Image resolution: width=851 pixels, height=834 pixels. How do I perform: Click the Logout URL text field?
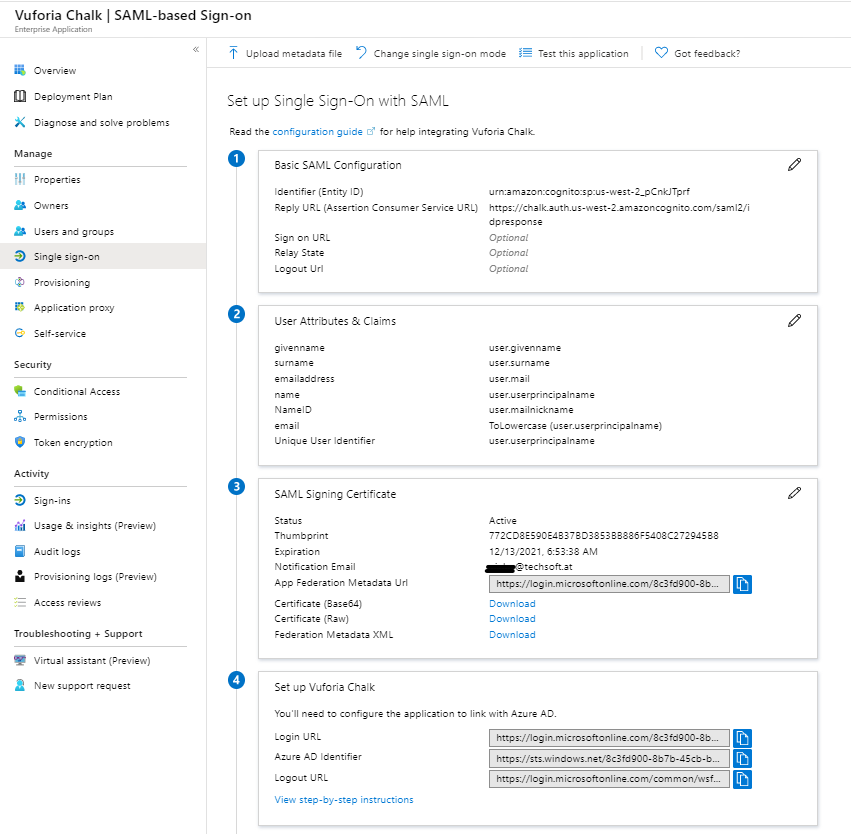click(x=609, y=779)
